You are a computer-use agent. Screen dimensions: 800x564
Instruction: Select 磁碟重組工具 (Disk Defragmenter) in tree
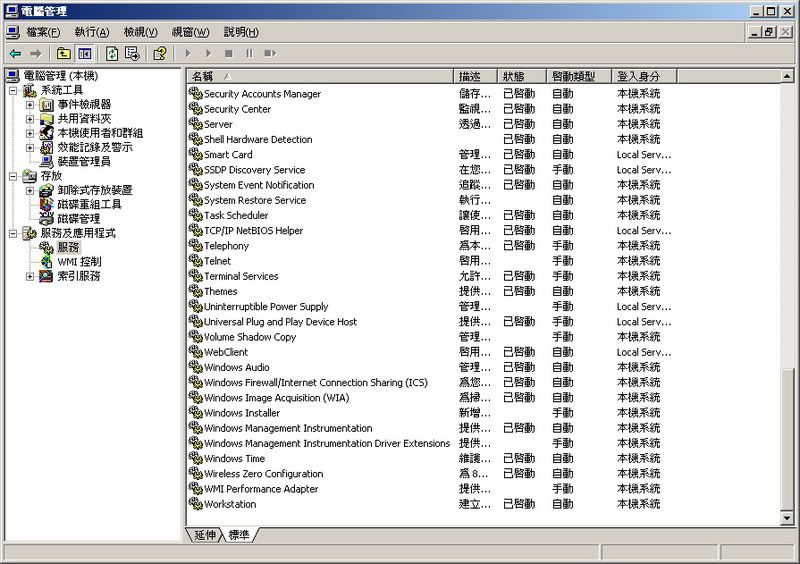89,204
